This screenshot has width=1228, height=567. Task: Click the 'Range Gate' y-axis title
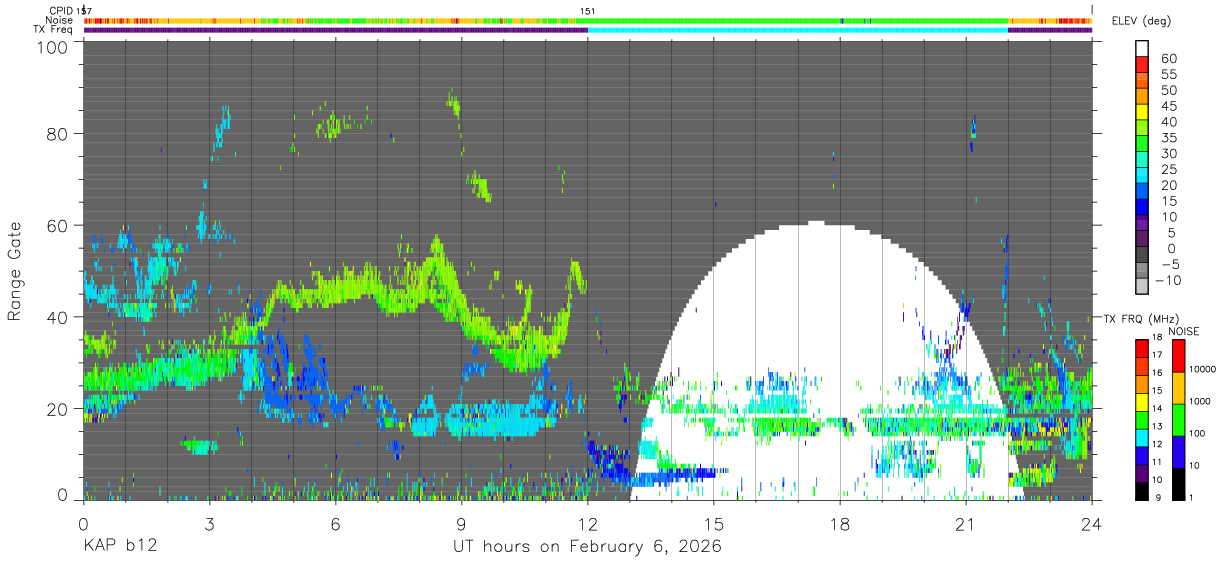point(15,272)
